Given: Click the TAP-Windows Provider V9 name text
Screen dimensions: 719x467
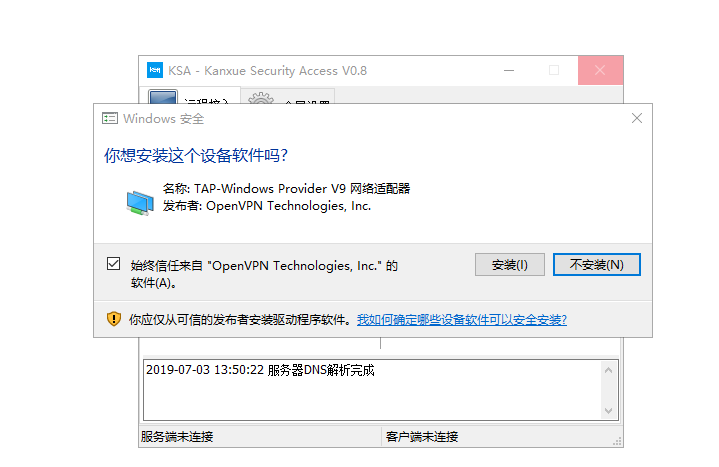Looking at the screenshot, I should tap(286, 189).
